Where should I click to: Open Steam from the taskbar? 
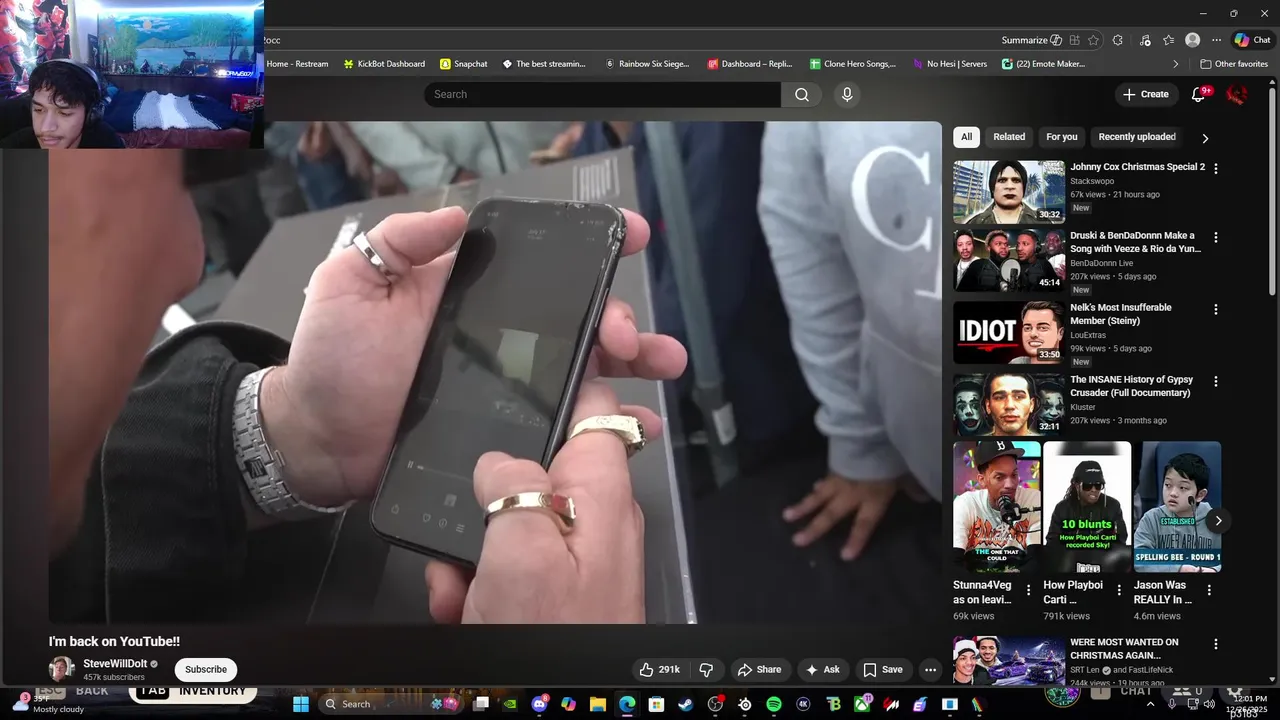click(x=685, y=704)
